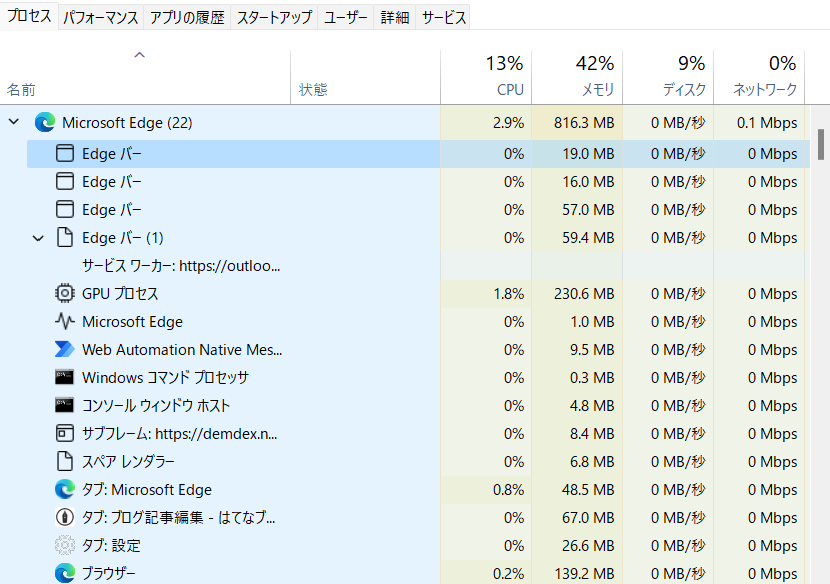
Task: Click the Edge icon of ブラウザー row
Action: coord(65,573)
